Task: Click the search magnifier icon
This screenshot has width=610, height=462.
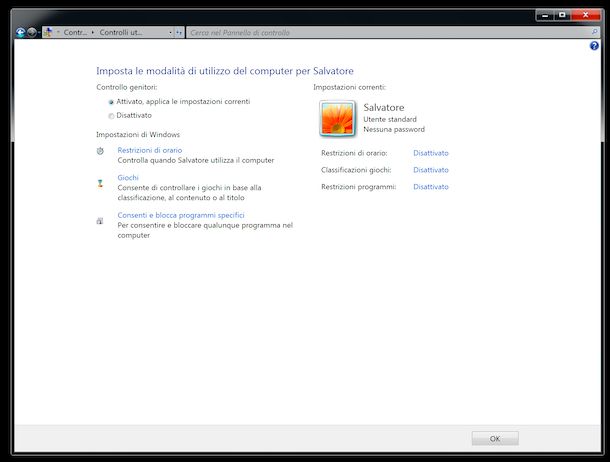Action: pos(594,32)
